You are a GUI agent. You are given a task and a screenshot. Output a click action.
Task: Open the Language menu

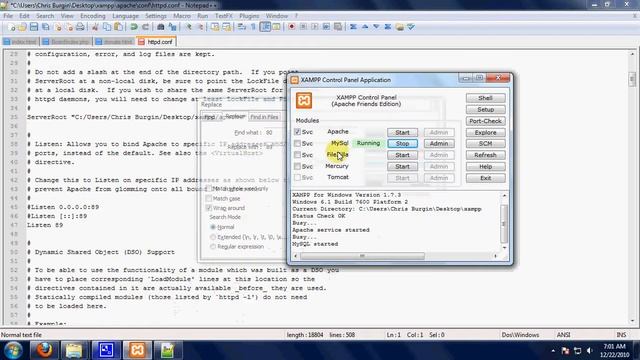click(x=125, y=16)
